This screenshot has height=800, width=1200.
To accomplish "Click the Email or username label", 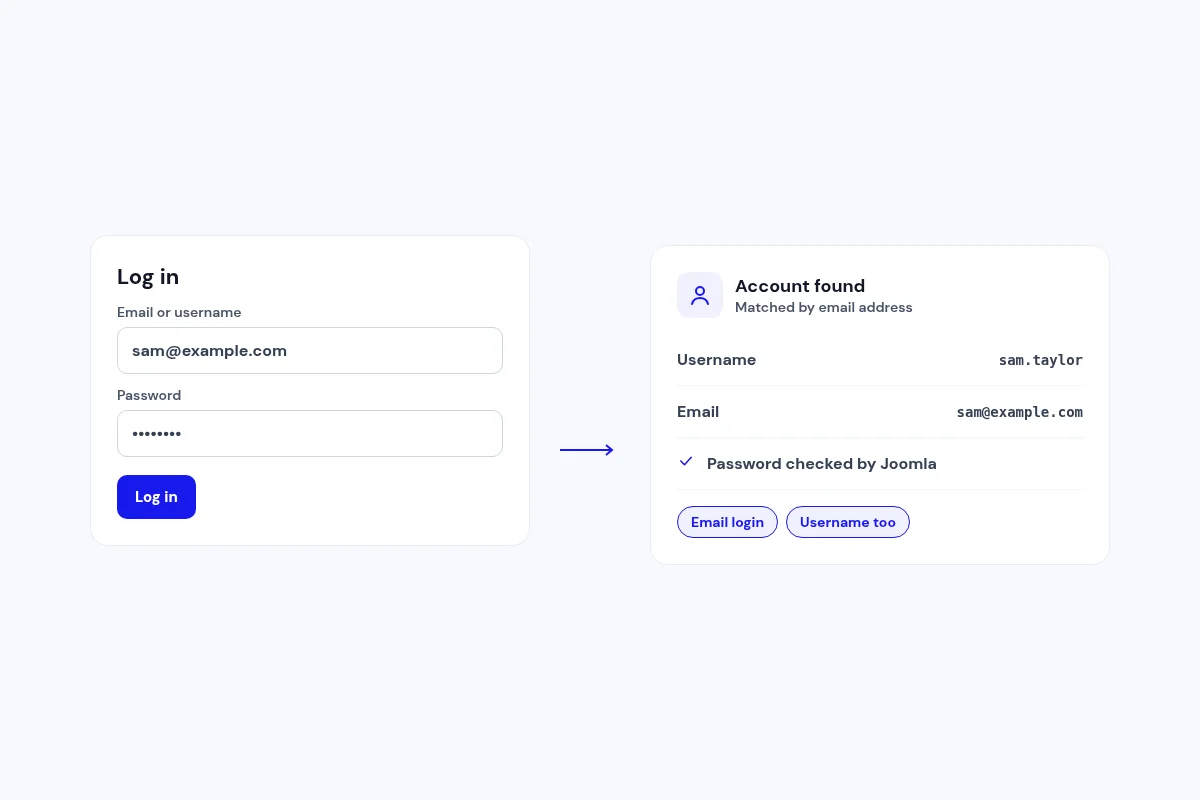I will coord(179,313).
